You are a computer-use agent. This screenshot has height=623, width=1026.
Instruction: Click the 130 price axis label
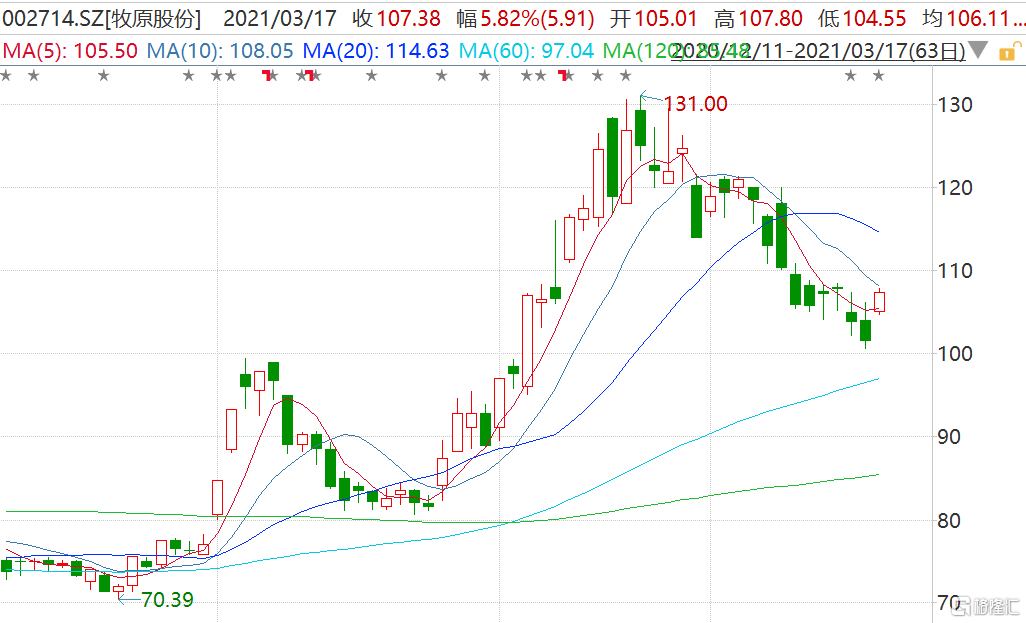pos(955,105)
